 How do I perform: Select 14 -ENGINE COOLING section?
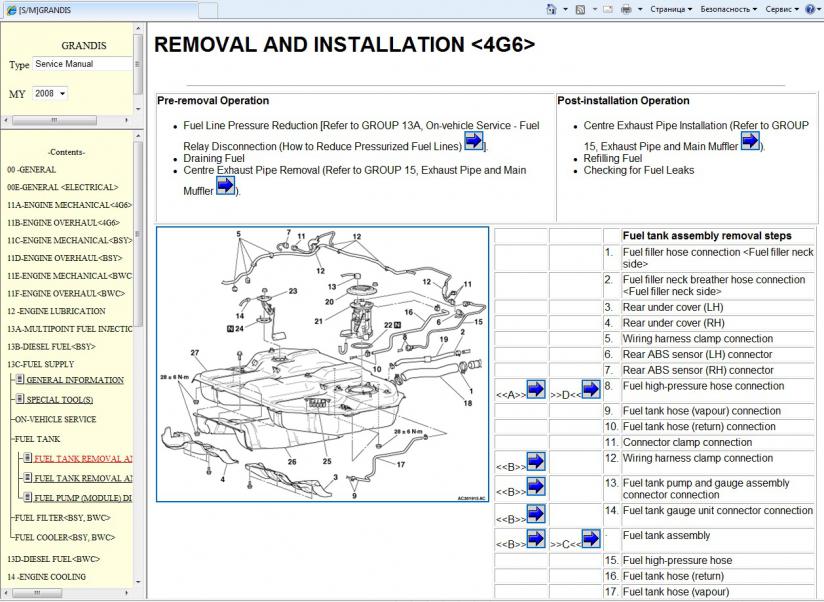46,576
